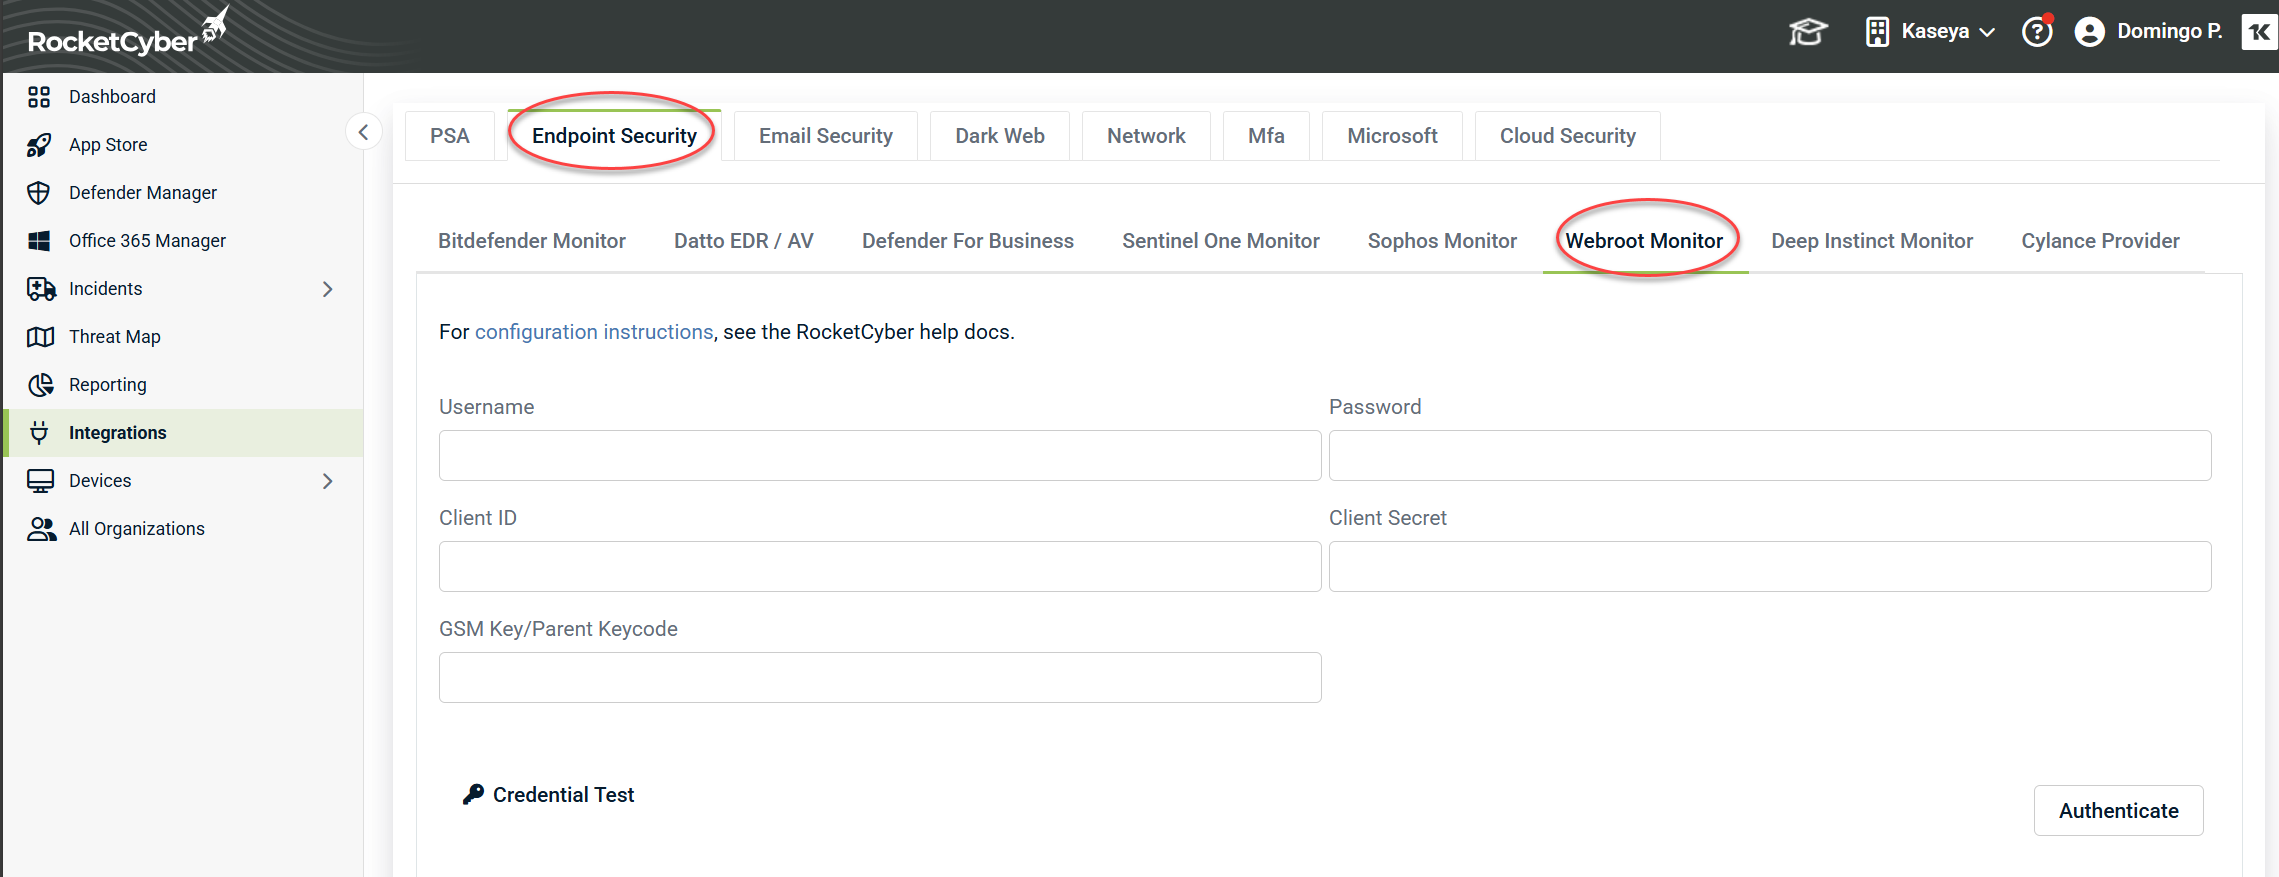Click the Kaseya K logo icon
The image size is (2279, 877).
tap(2258, 32)
